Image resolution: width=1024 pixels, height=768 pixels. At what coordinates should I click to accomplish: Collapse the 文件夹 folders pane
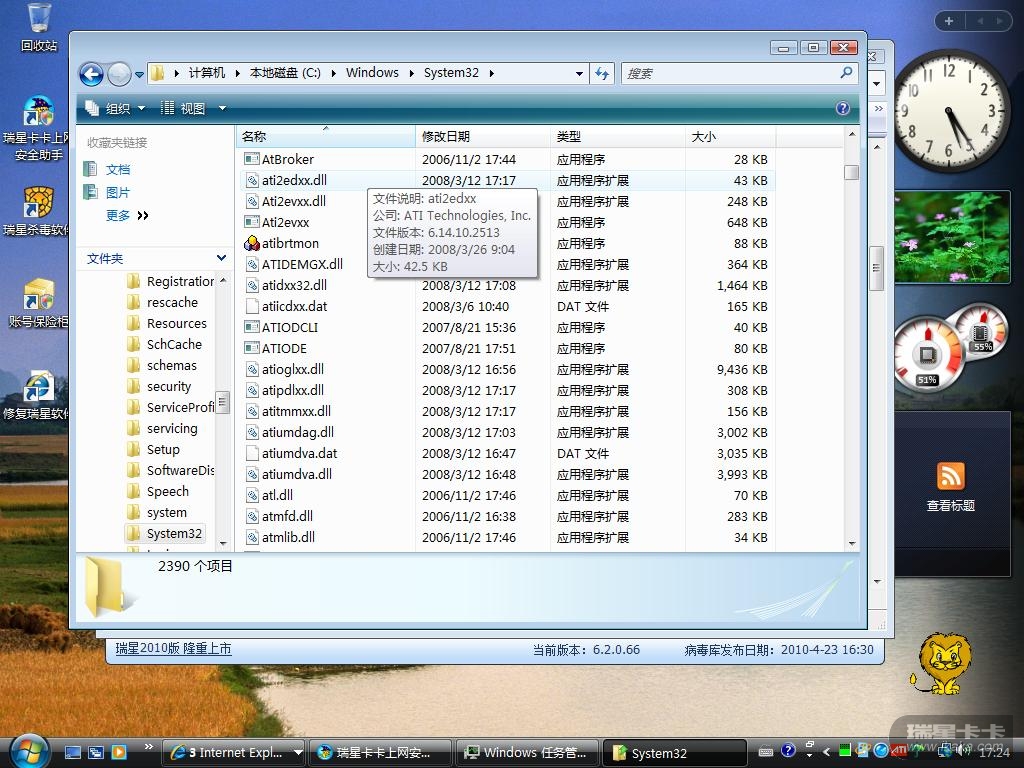click(x=221, y=258)
